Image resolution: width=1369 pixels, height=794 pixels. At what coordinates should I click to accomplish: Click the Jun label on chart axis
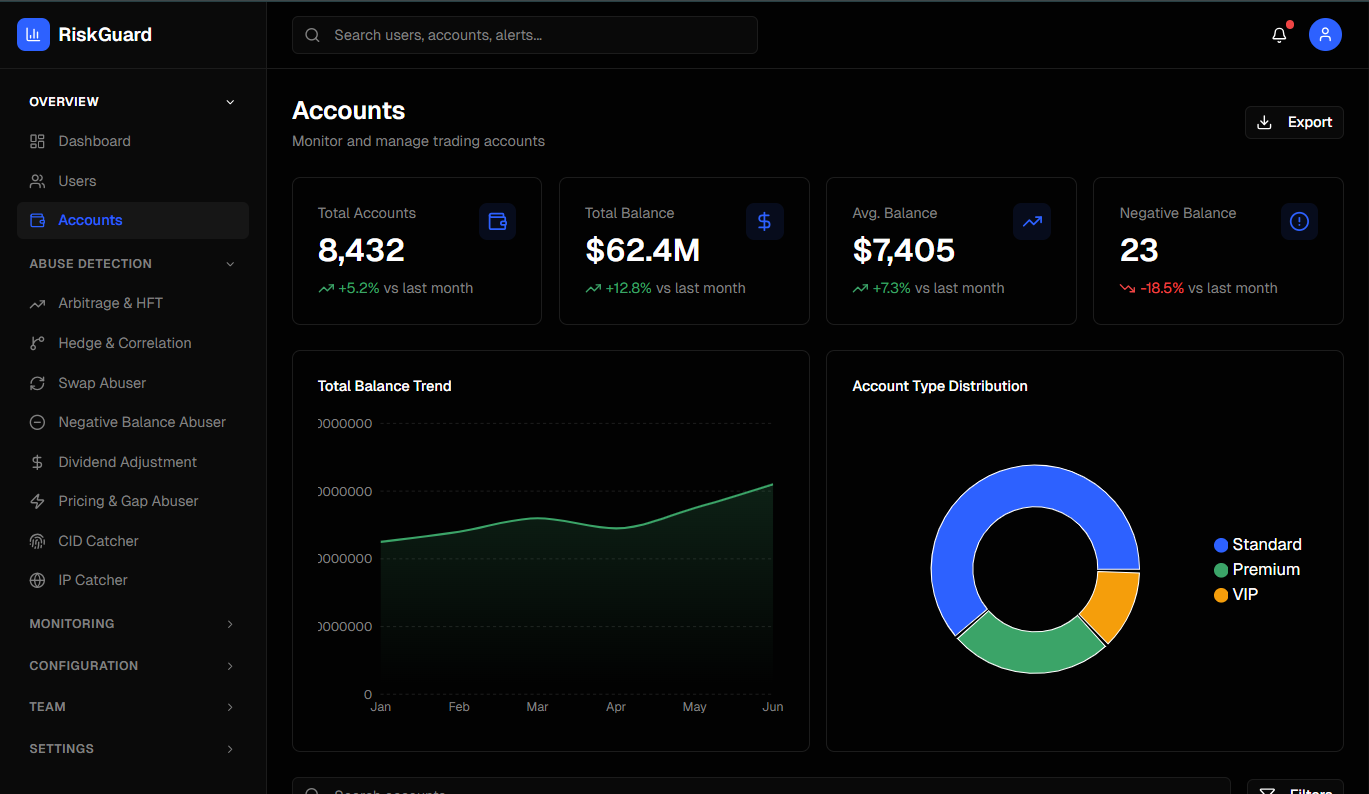[772, 707]
